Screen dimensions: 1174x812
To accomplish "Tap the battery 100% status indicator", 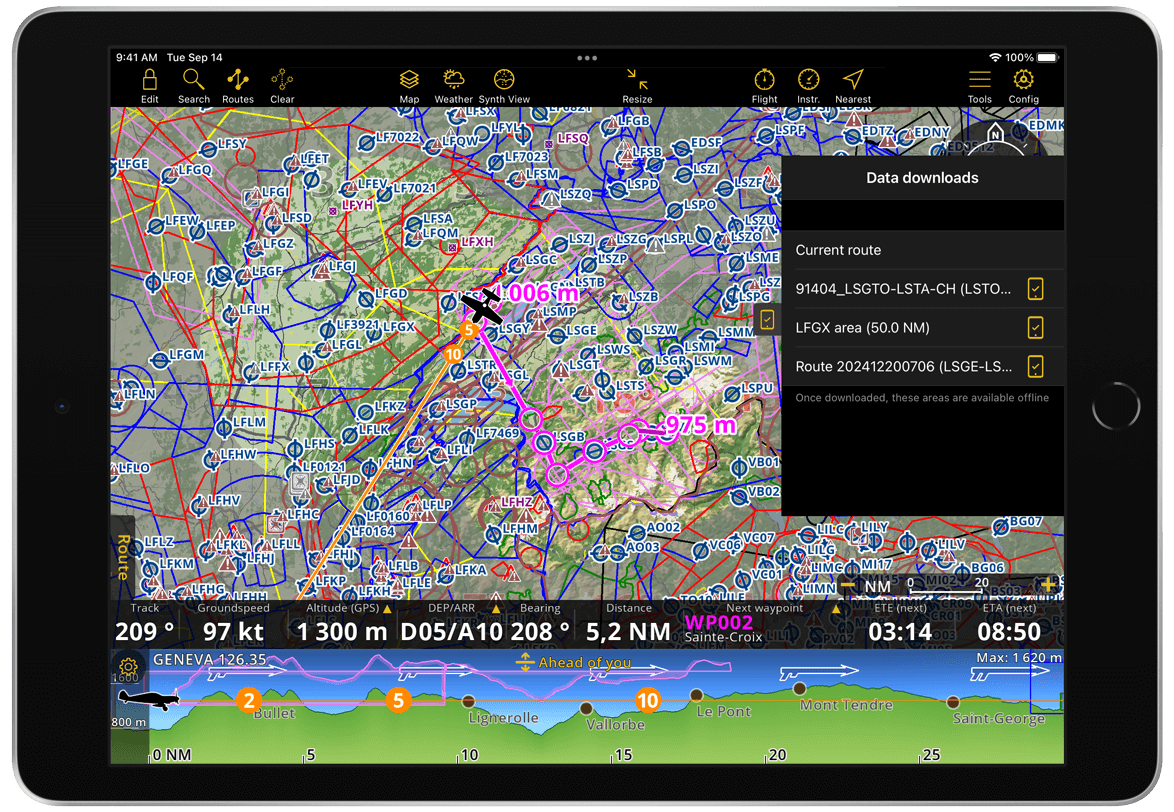I will [1031, 58].
